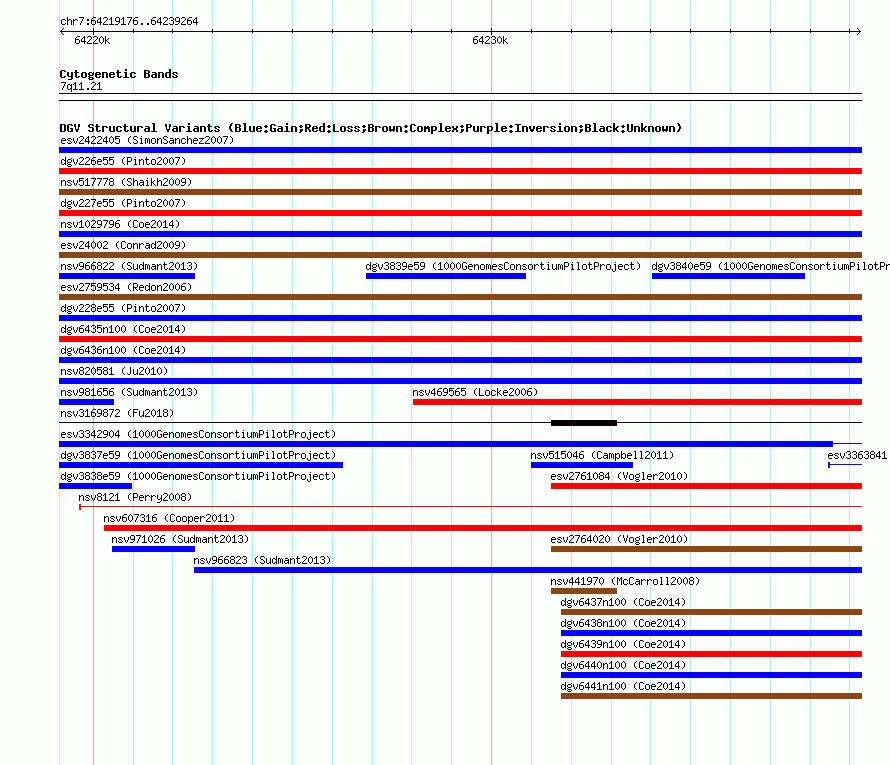The width and height of the screenshot is (890, 765).
Task: Select the dgv3839e59 variant label
Action: tap(503, 266)
